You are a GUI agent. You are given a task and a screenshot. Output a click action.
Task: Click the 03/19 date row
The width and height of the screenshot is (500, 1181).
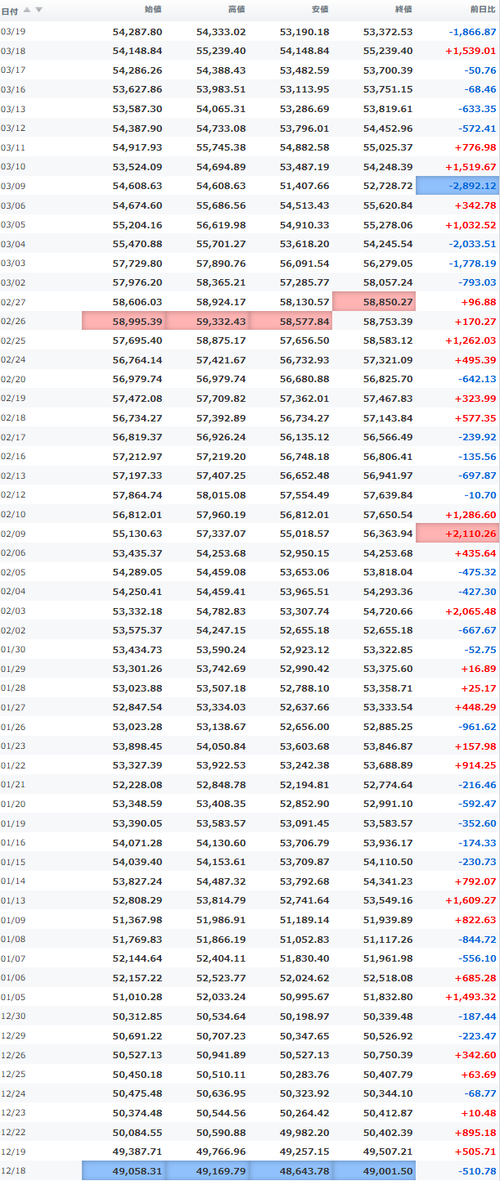pyautogui.click(x=250, y=32)
